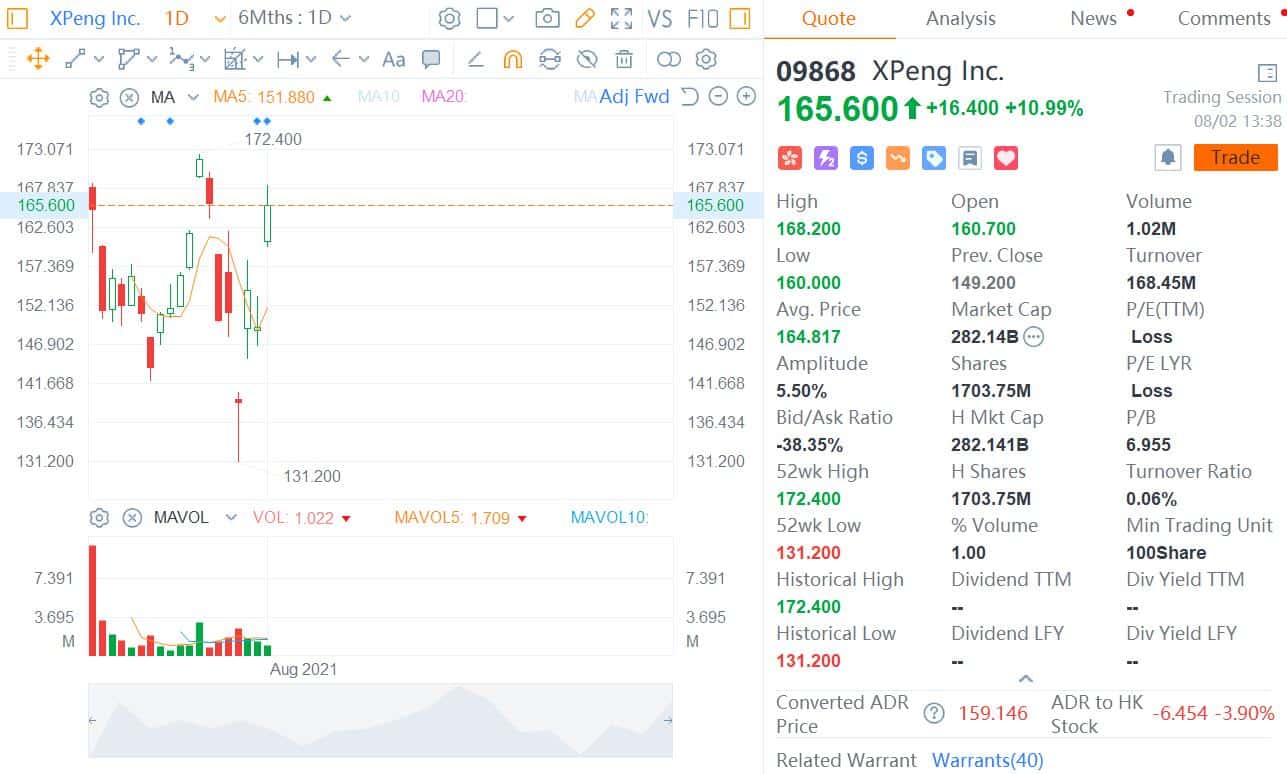
Task: Toggle visibility of all drawings
Action: tap(587, 60)
